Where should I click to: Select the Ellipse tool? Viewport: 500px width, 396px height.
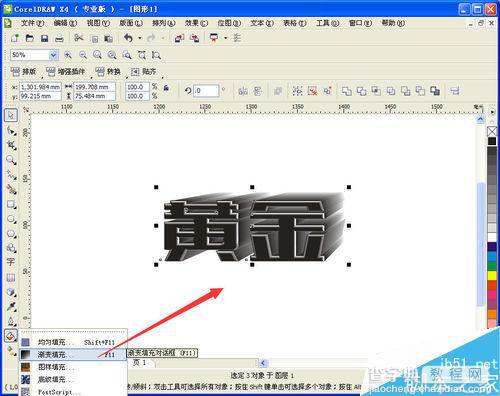click(x=11, y=219)
